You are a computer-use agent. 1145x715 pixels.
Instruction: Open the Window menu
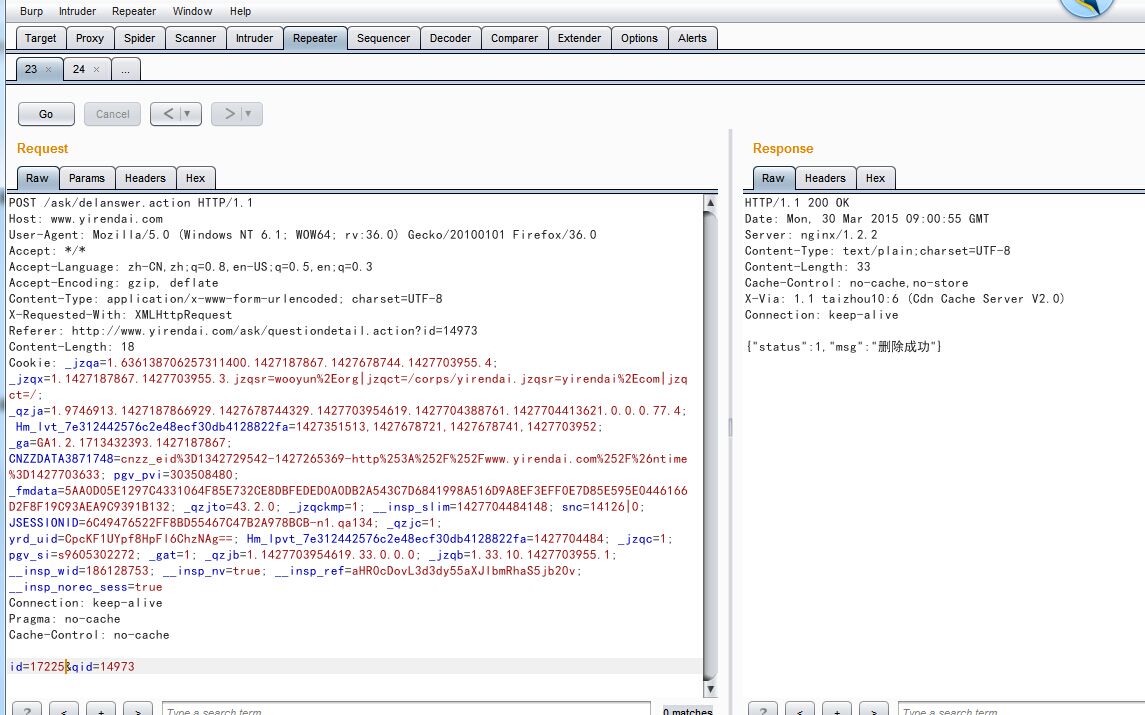click(192, 11)
